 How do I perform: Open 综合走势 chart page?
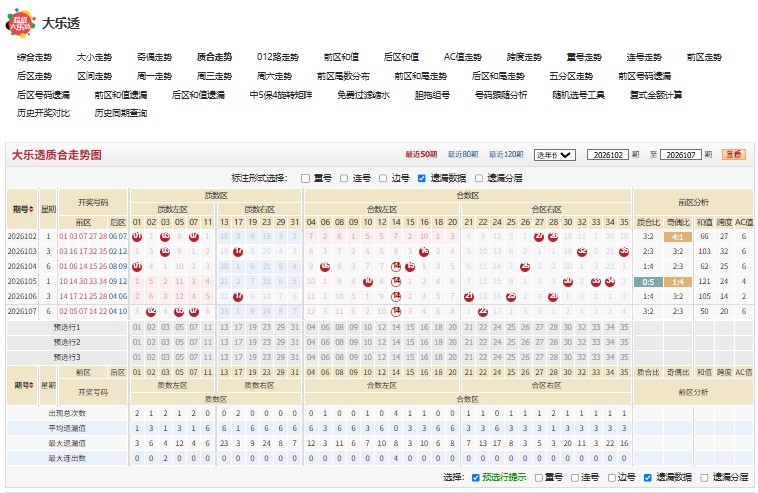(34, 57)
